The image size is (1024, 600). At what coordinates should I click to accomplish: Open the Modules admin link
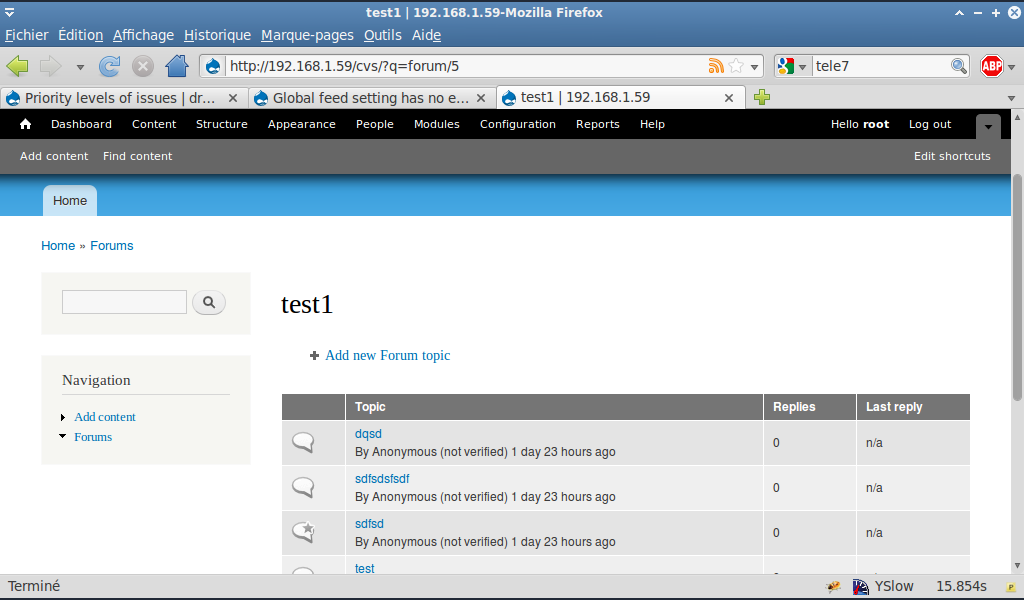(437, 124)
